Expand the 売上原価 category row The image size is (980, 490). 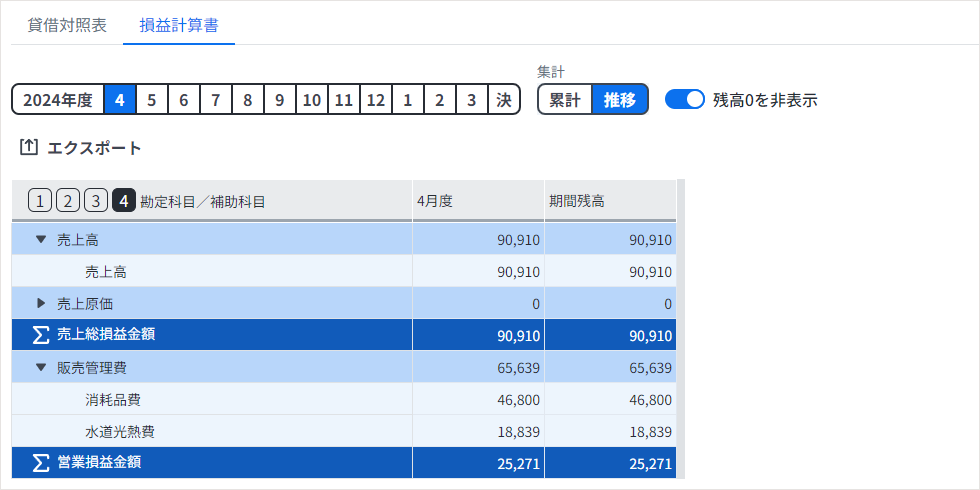(41, 303)
